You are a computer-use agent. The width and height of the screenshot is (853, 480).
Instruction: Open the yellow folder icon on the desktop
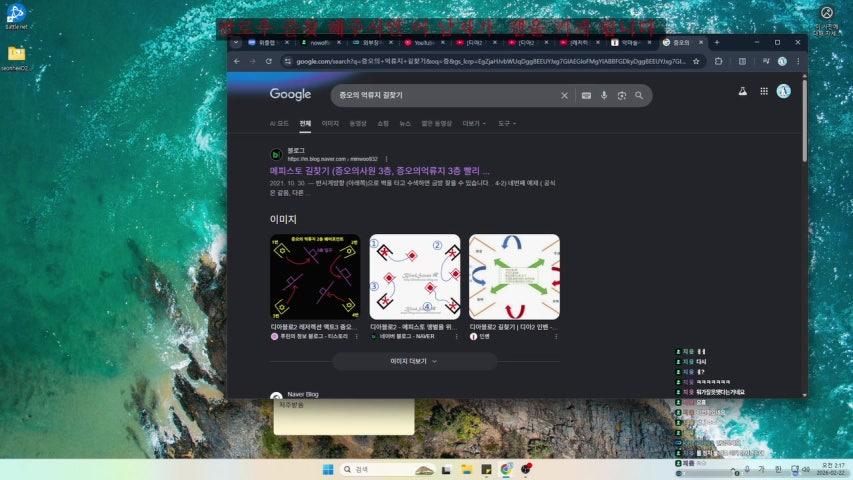tap(16, 57)
